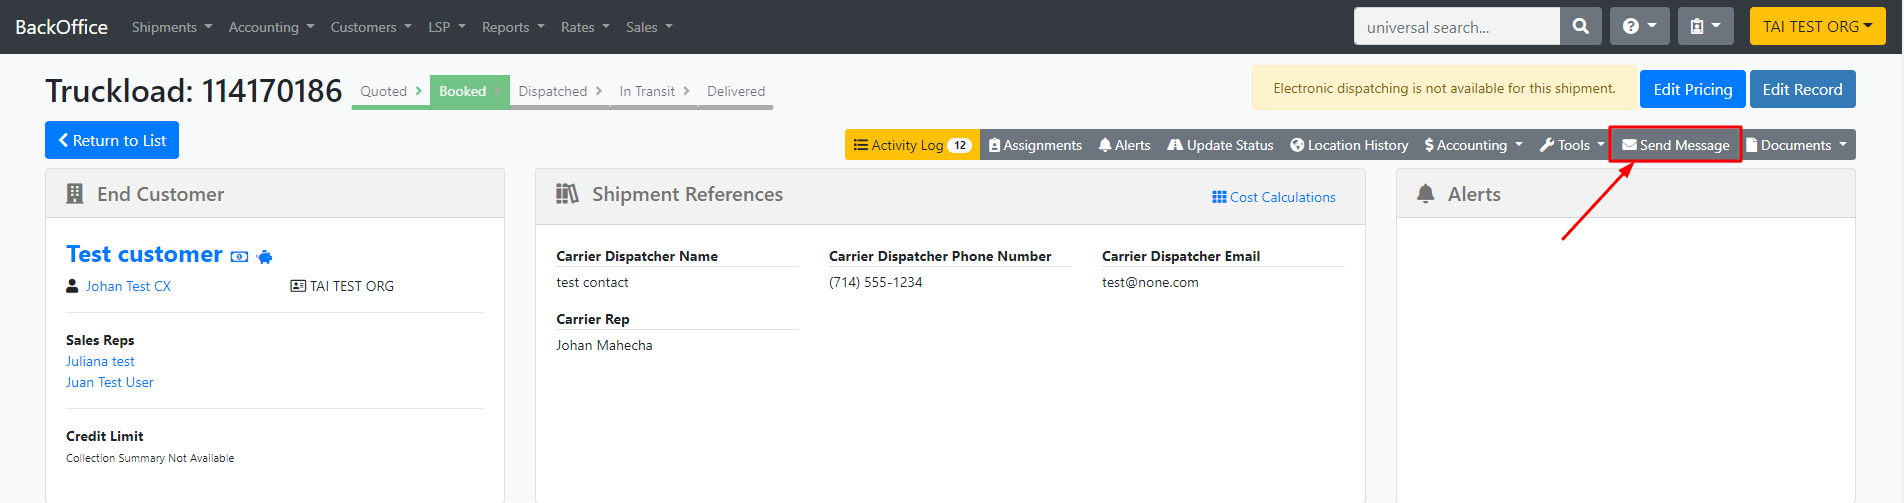Open the Cost Calculations link
1904x503 pixels.
pyautogui.click(x=1273, y=197)
